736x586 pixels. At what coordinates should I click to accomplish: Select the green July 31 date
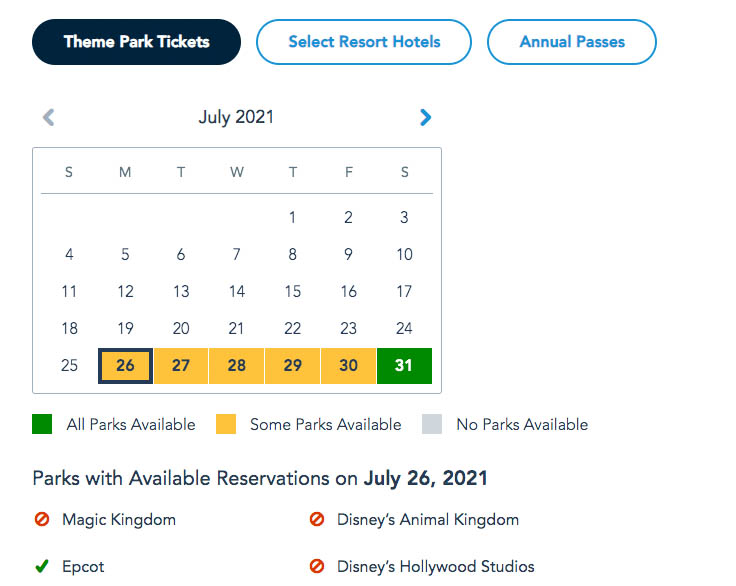click(x=404, y=366)
